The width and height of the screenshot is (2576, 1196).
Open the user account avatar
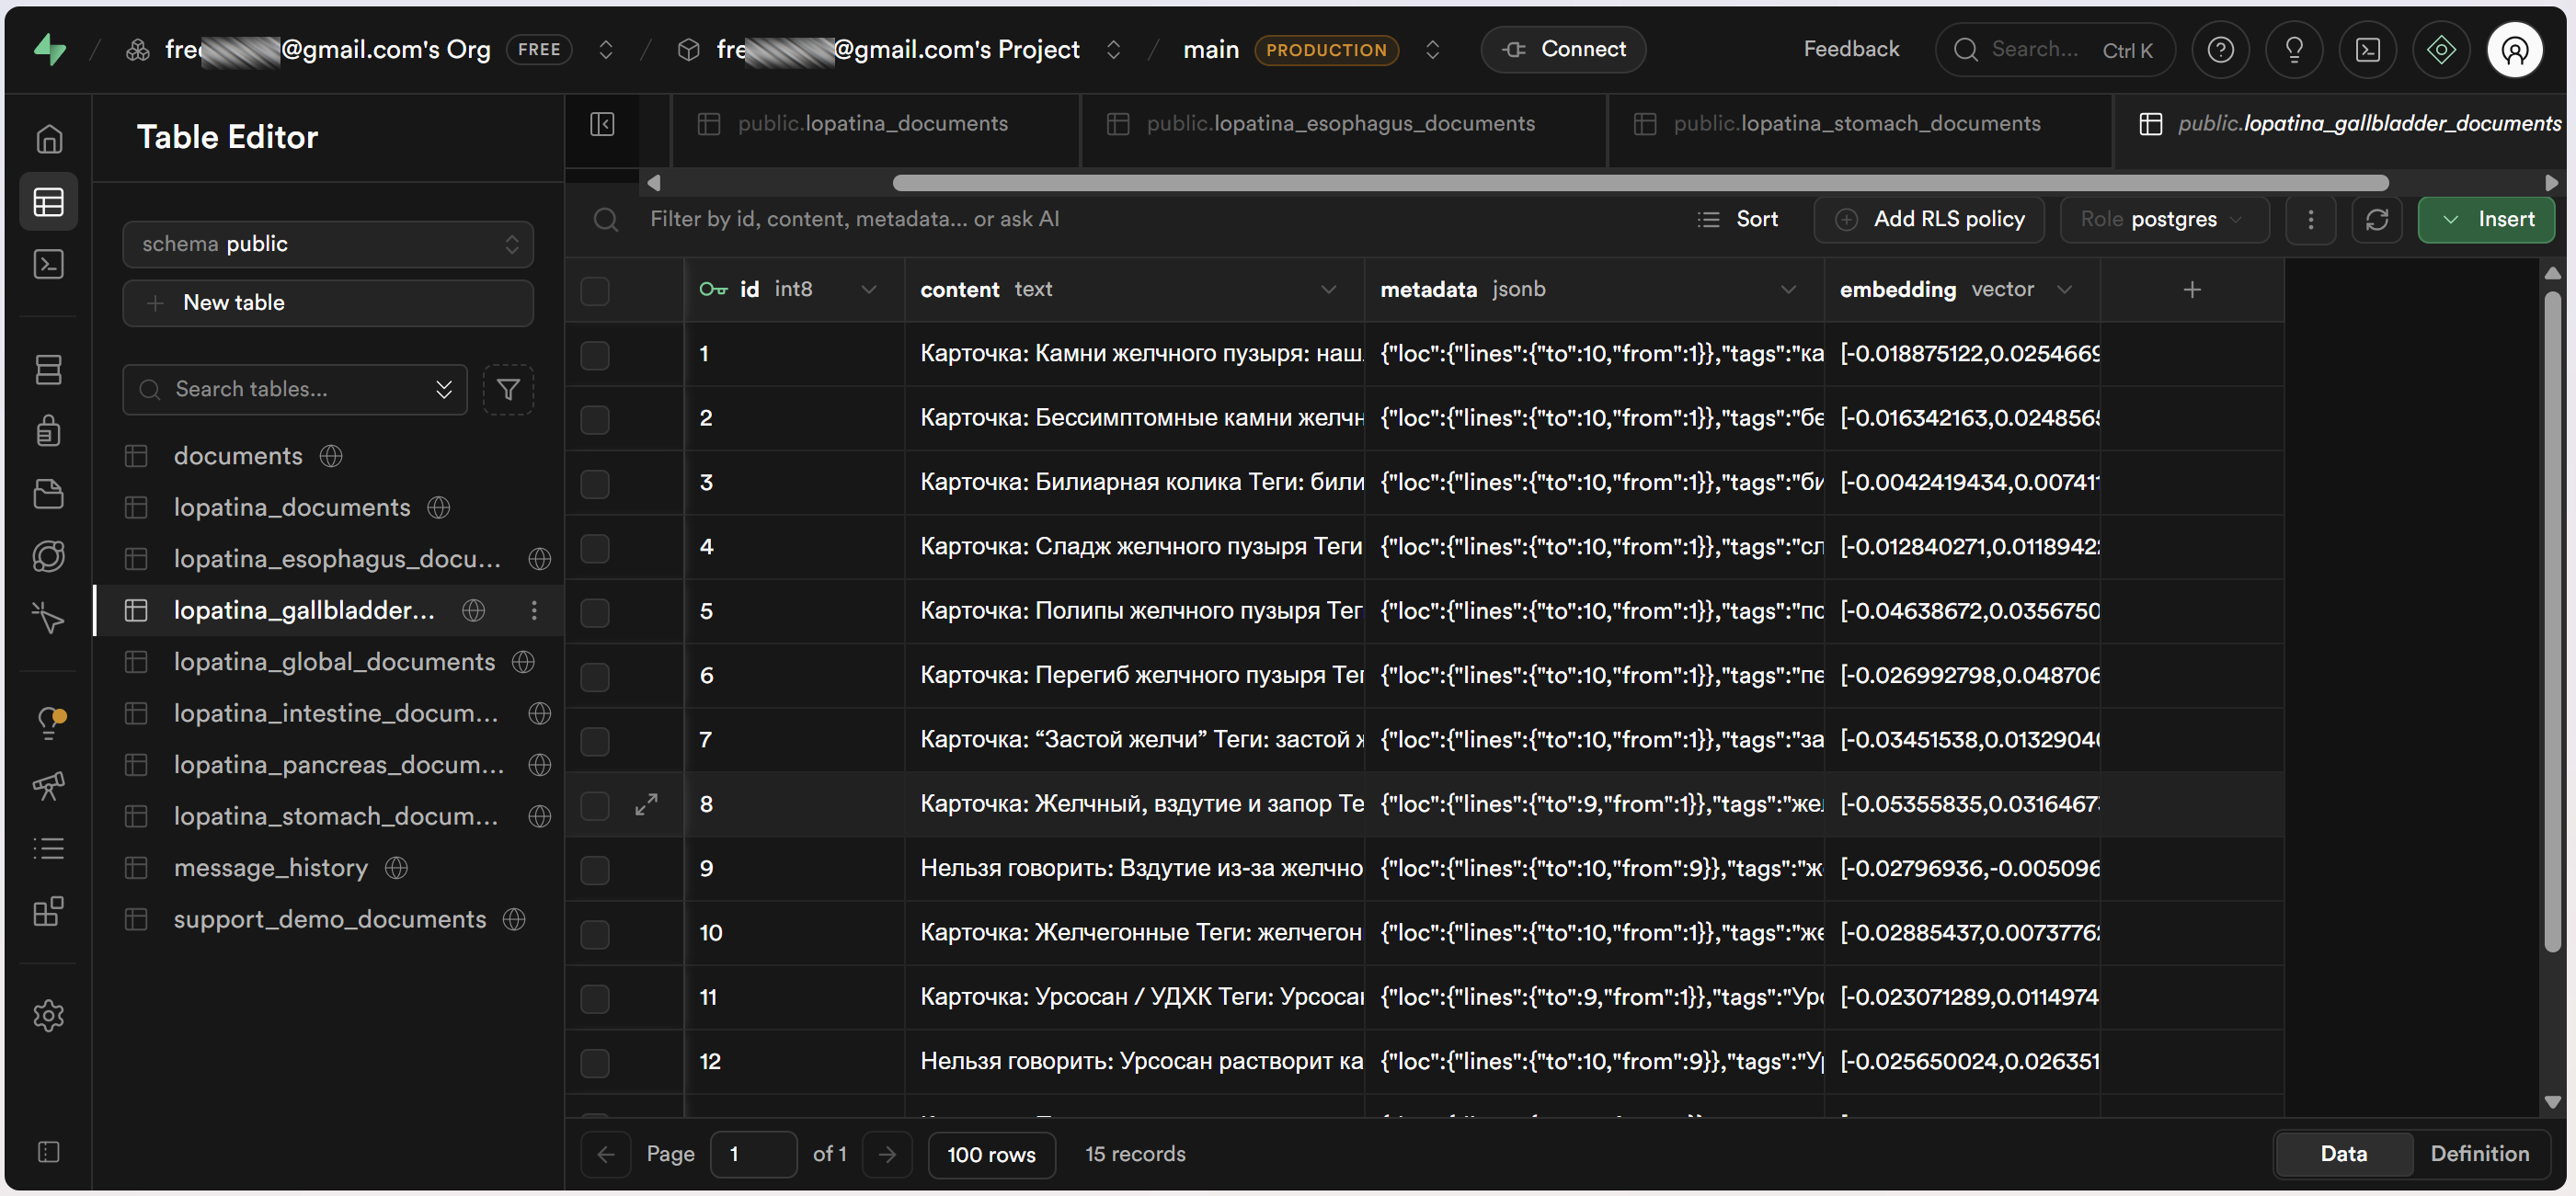coord(2514,49)
